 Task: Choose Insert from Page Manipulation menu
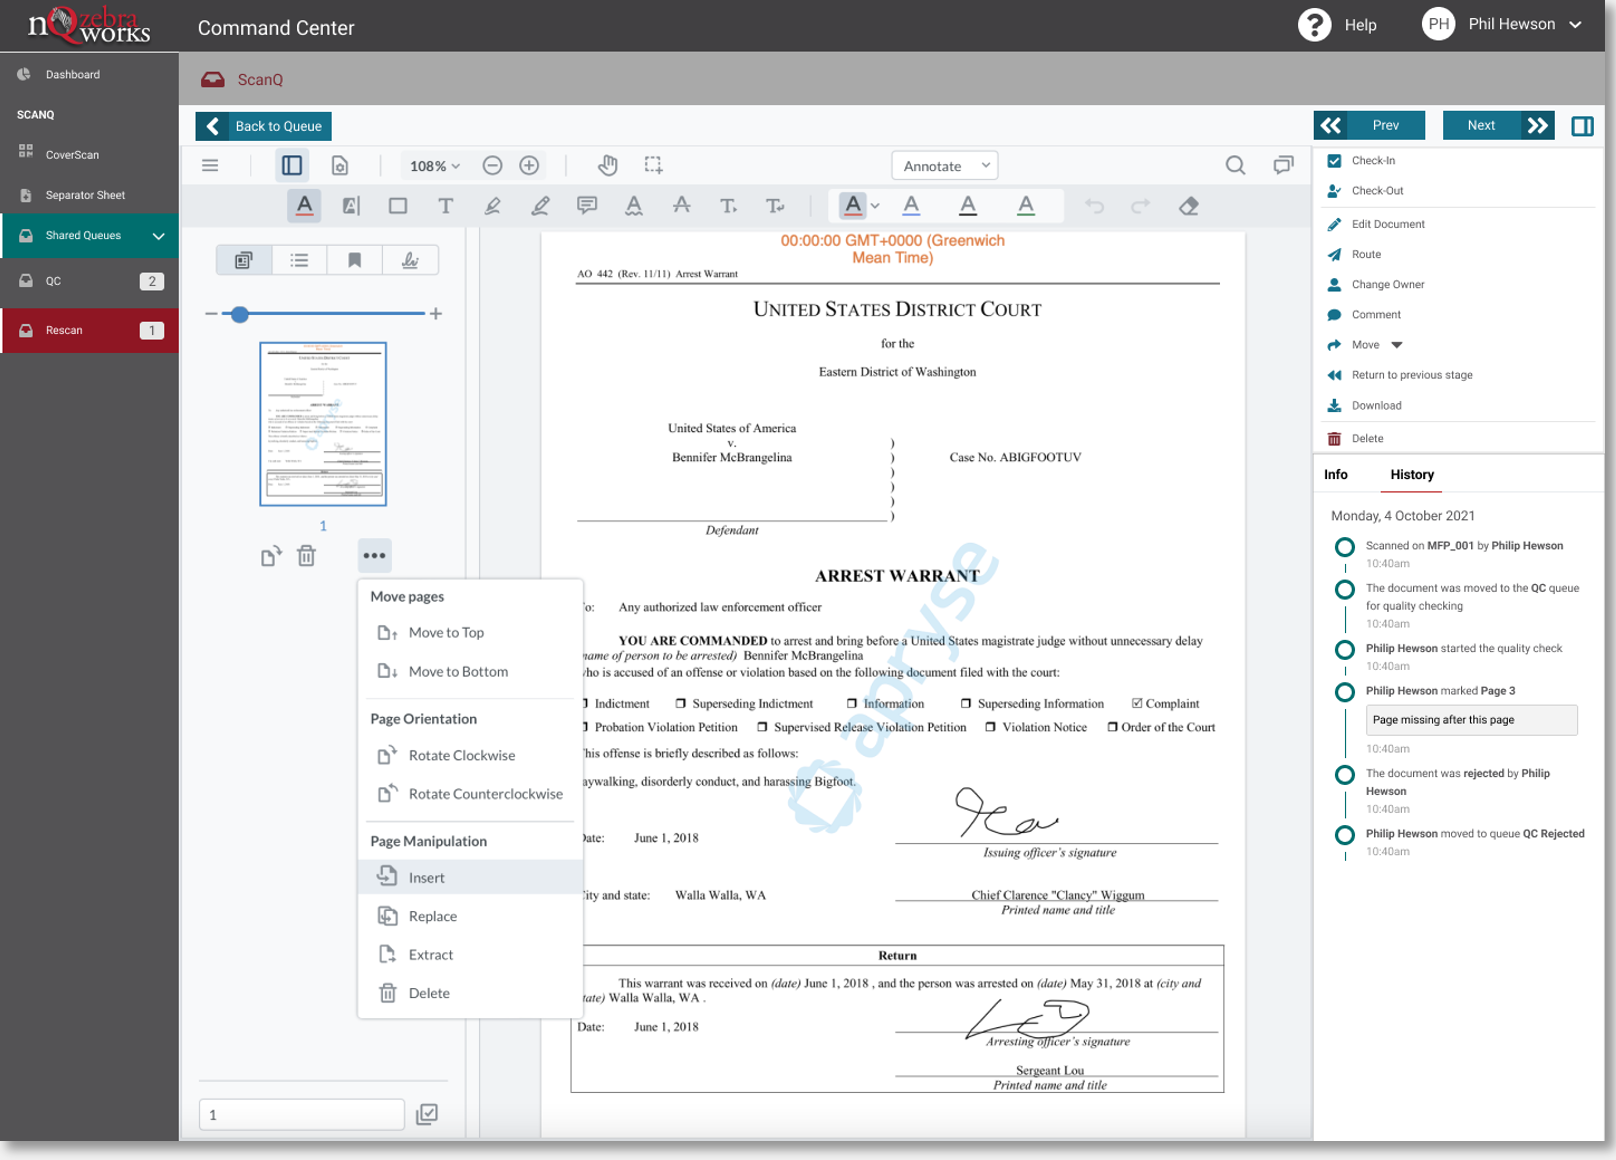click(x=427, y=878)
